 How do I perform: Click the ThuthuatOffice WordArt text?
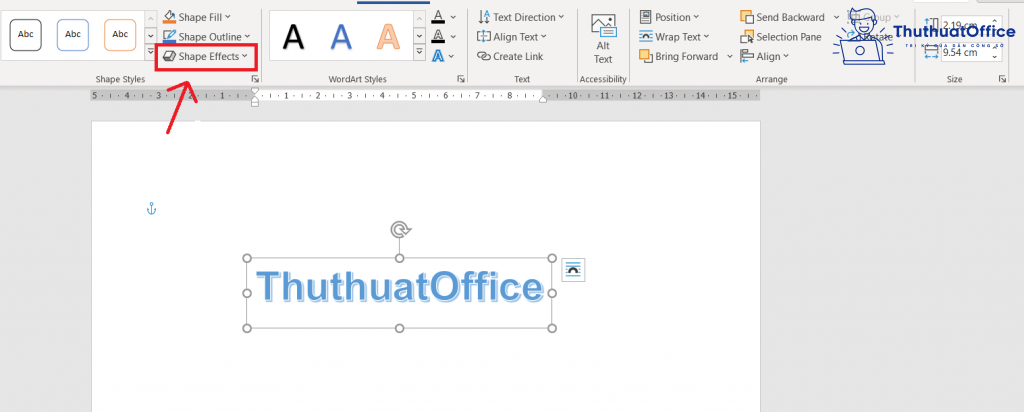400,287
